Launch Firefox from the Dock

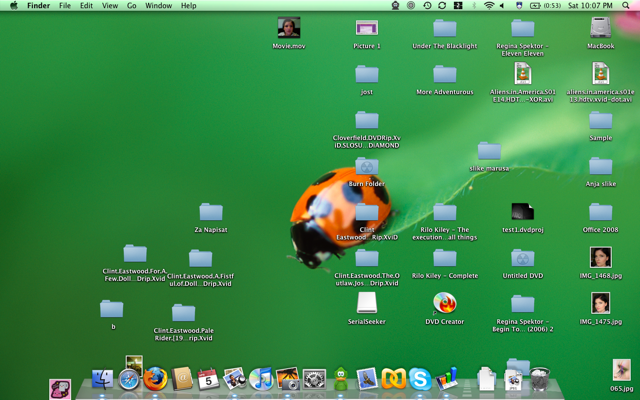(155, 379)
